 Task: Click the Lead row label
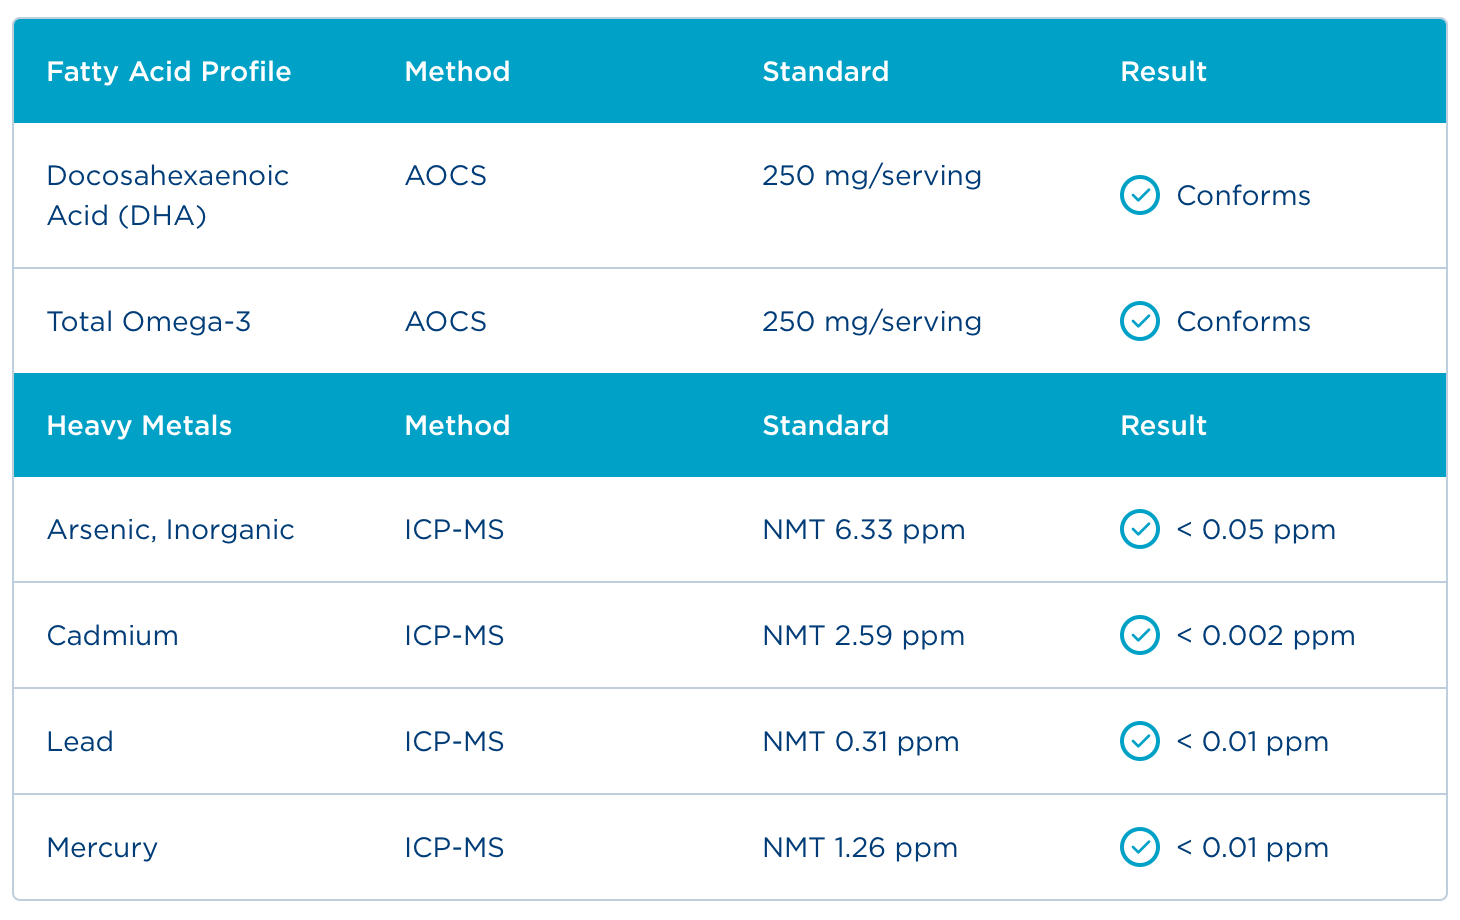coord(80,742)
